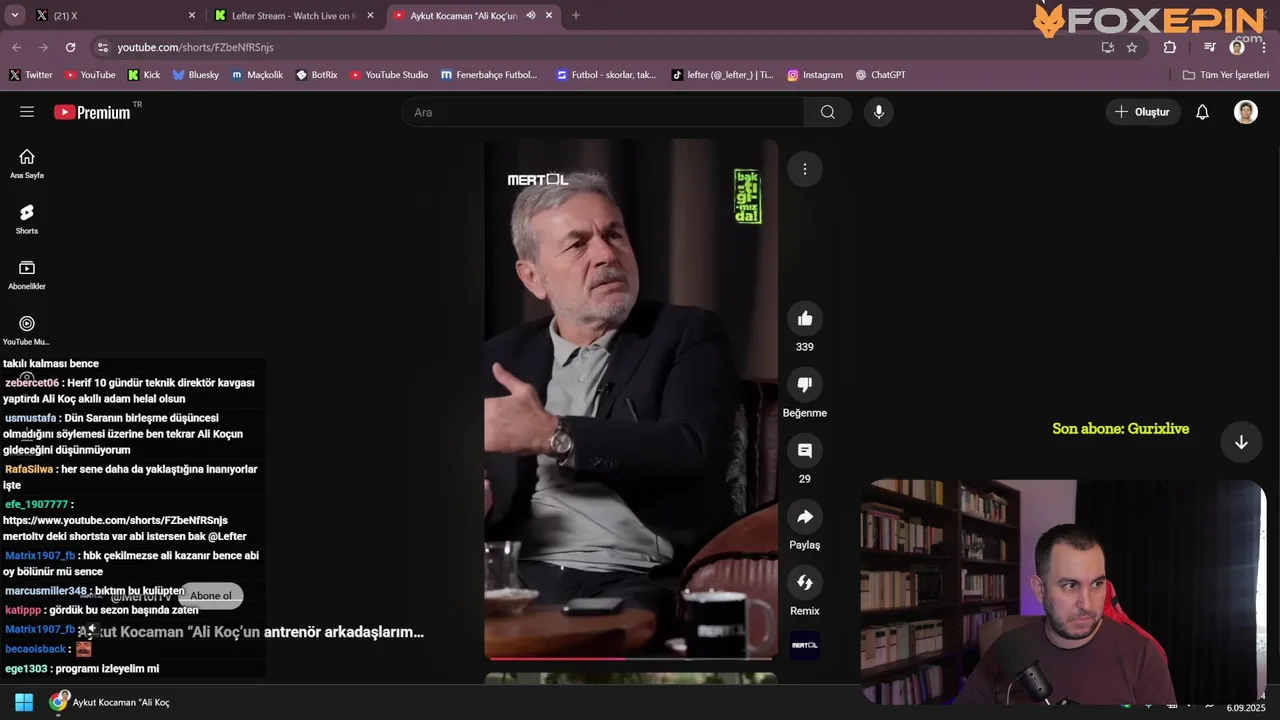The height and width of the screenshot is (720, 1280).
Task: Dislike the short with the Beğenme button
Action: pos(805,385)
